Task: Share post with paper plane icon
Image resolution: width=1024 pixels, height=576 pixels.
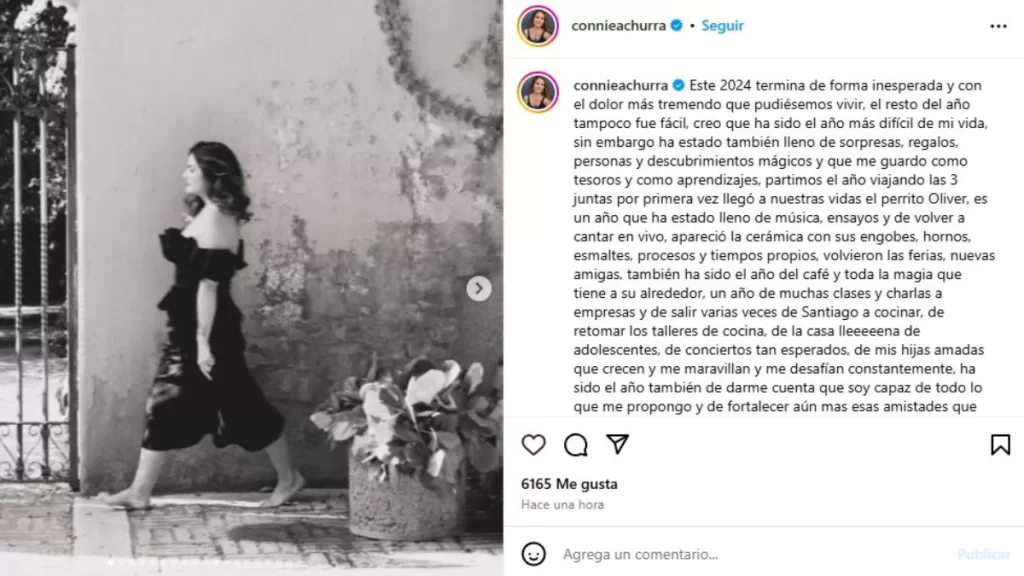Action: [x=617, y=444]
